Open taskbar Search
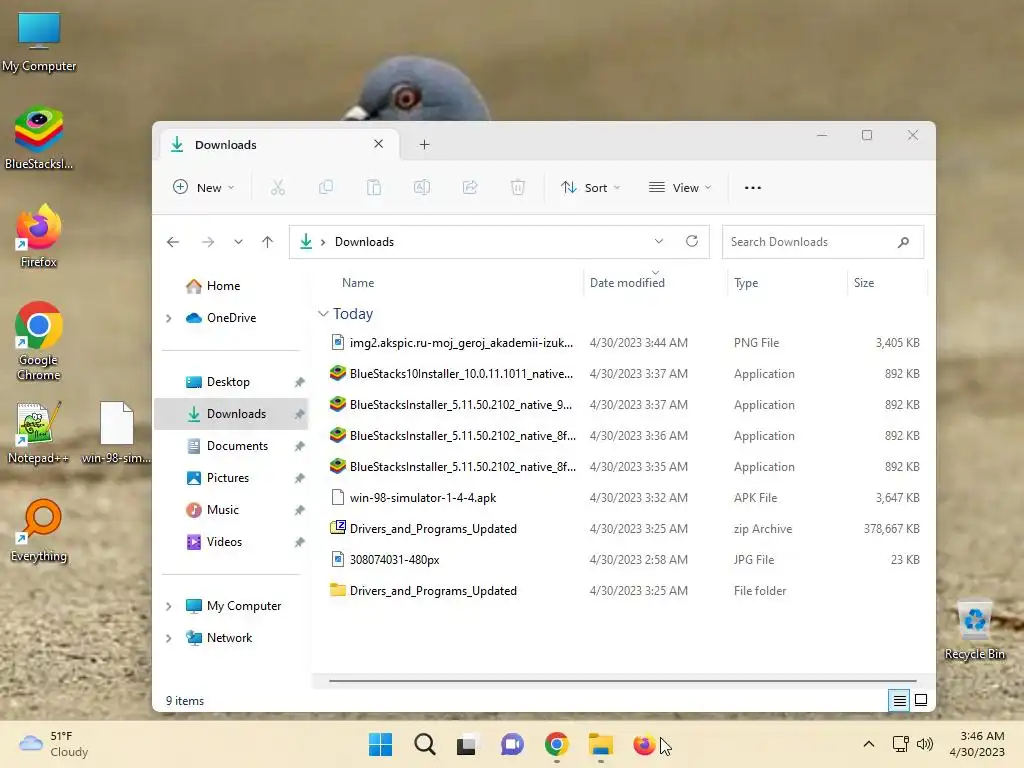Screen dimensions: 1024x768 (x=424, y=744)
